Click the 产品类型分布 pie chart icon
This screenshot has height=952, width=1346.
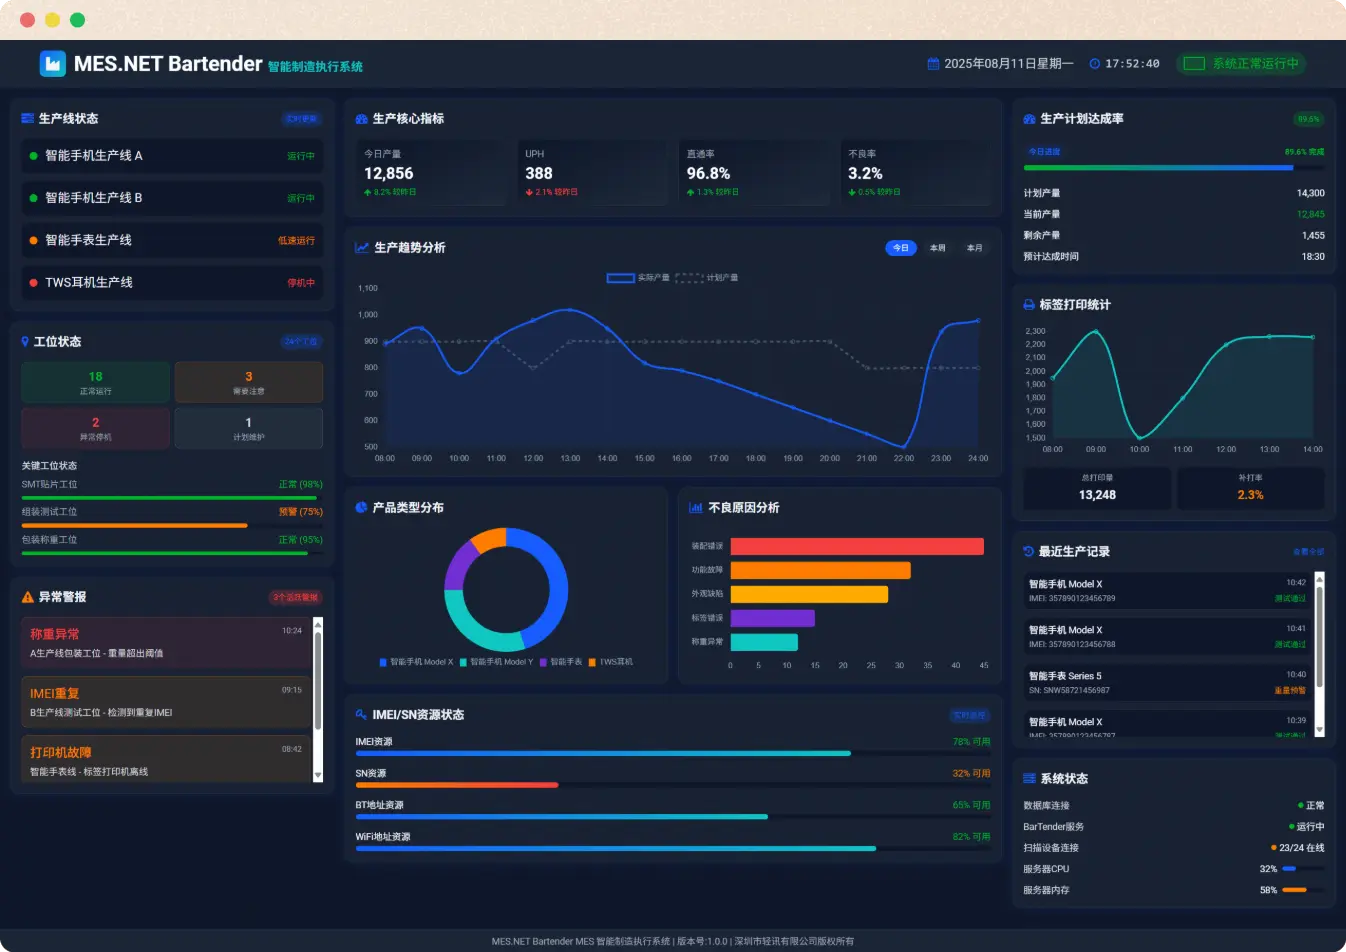tap(361, 508)
